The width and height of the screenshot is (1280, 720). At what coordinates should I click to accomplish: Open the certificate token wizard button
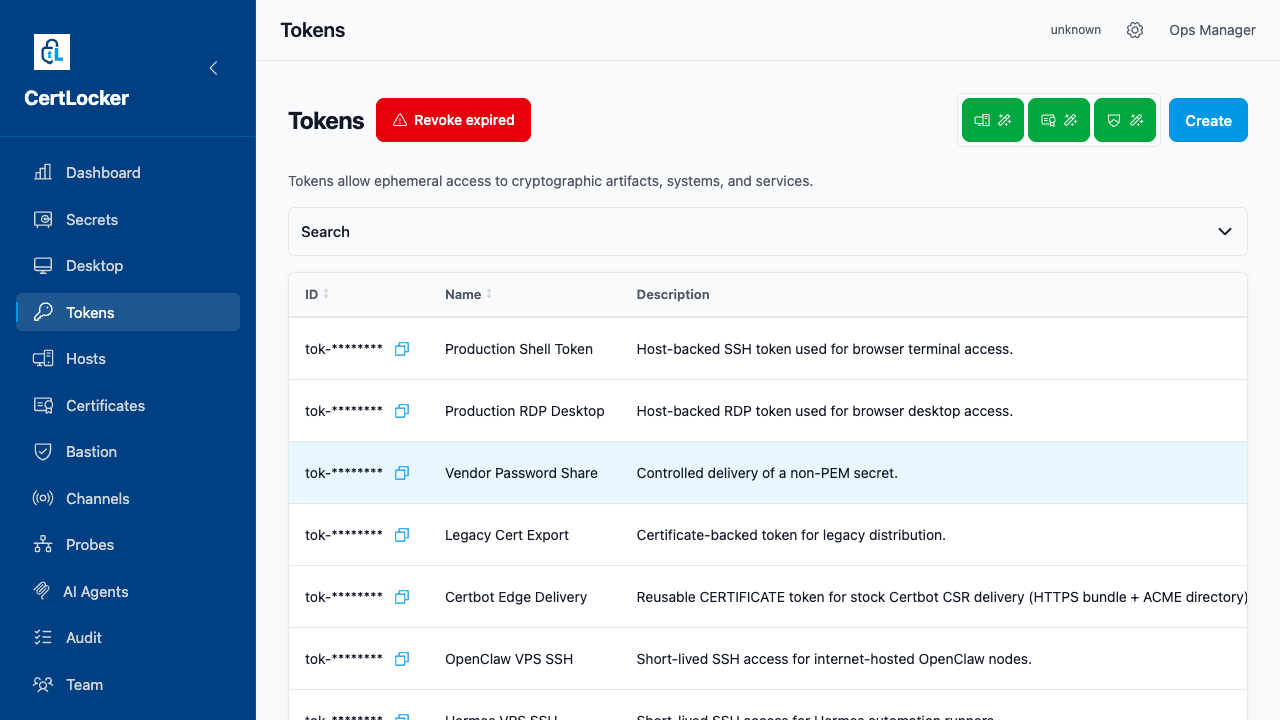[x=1059, y=120]
